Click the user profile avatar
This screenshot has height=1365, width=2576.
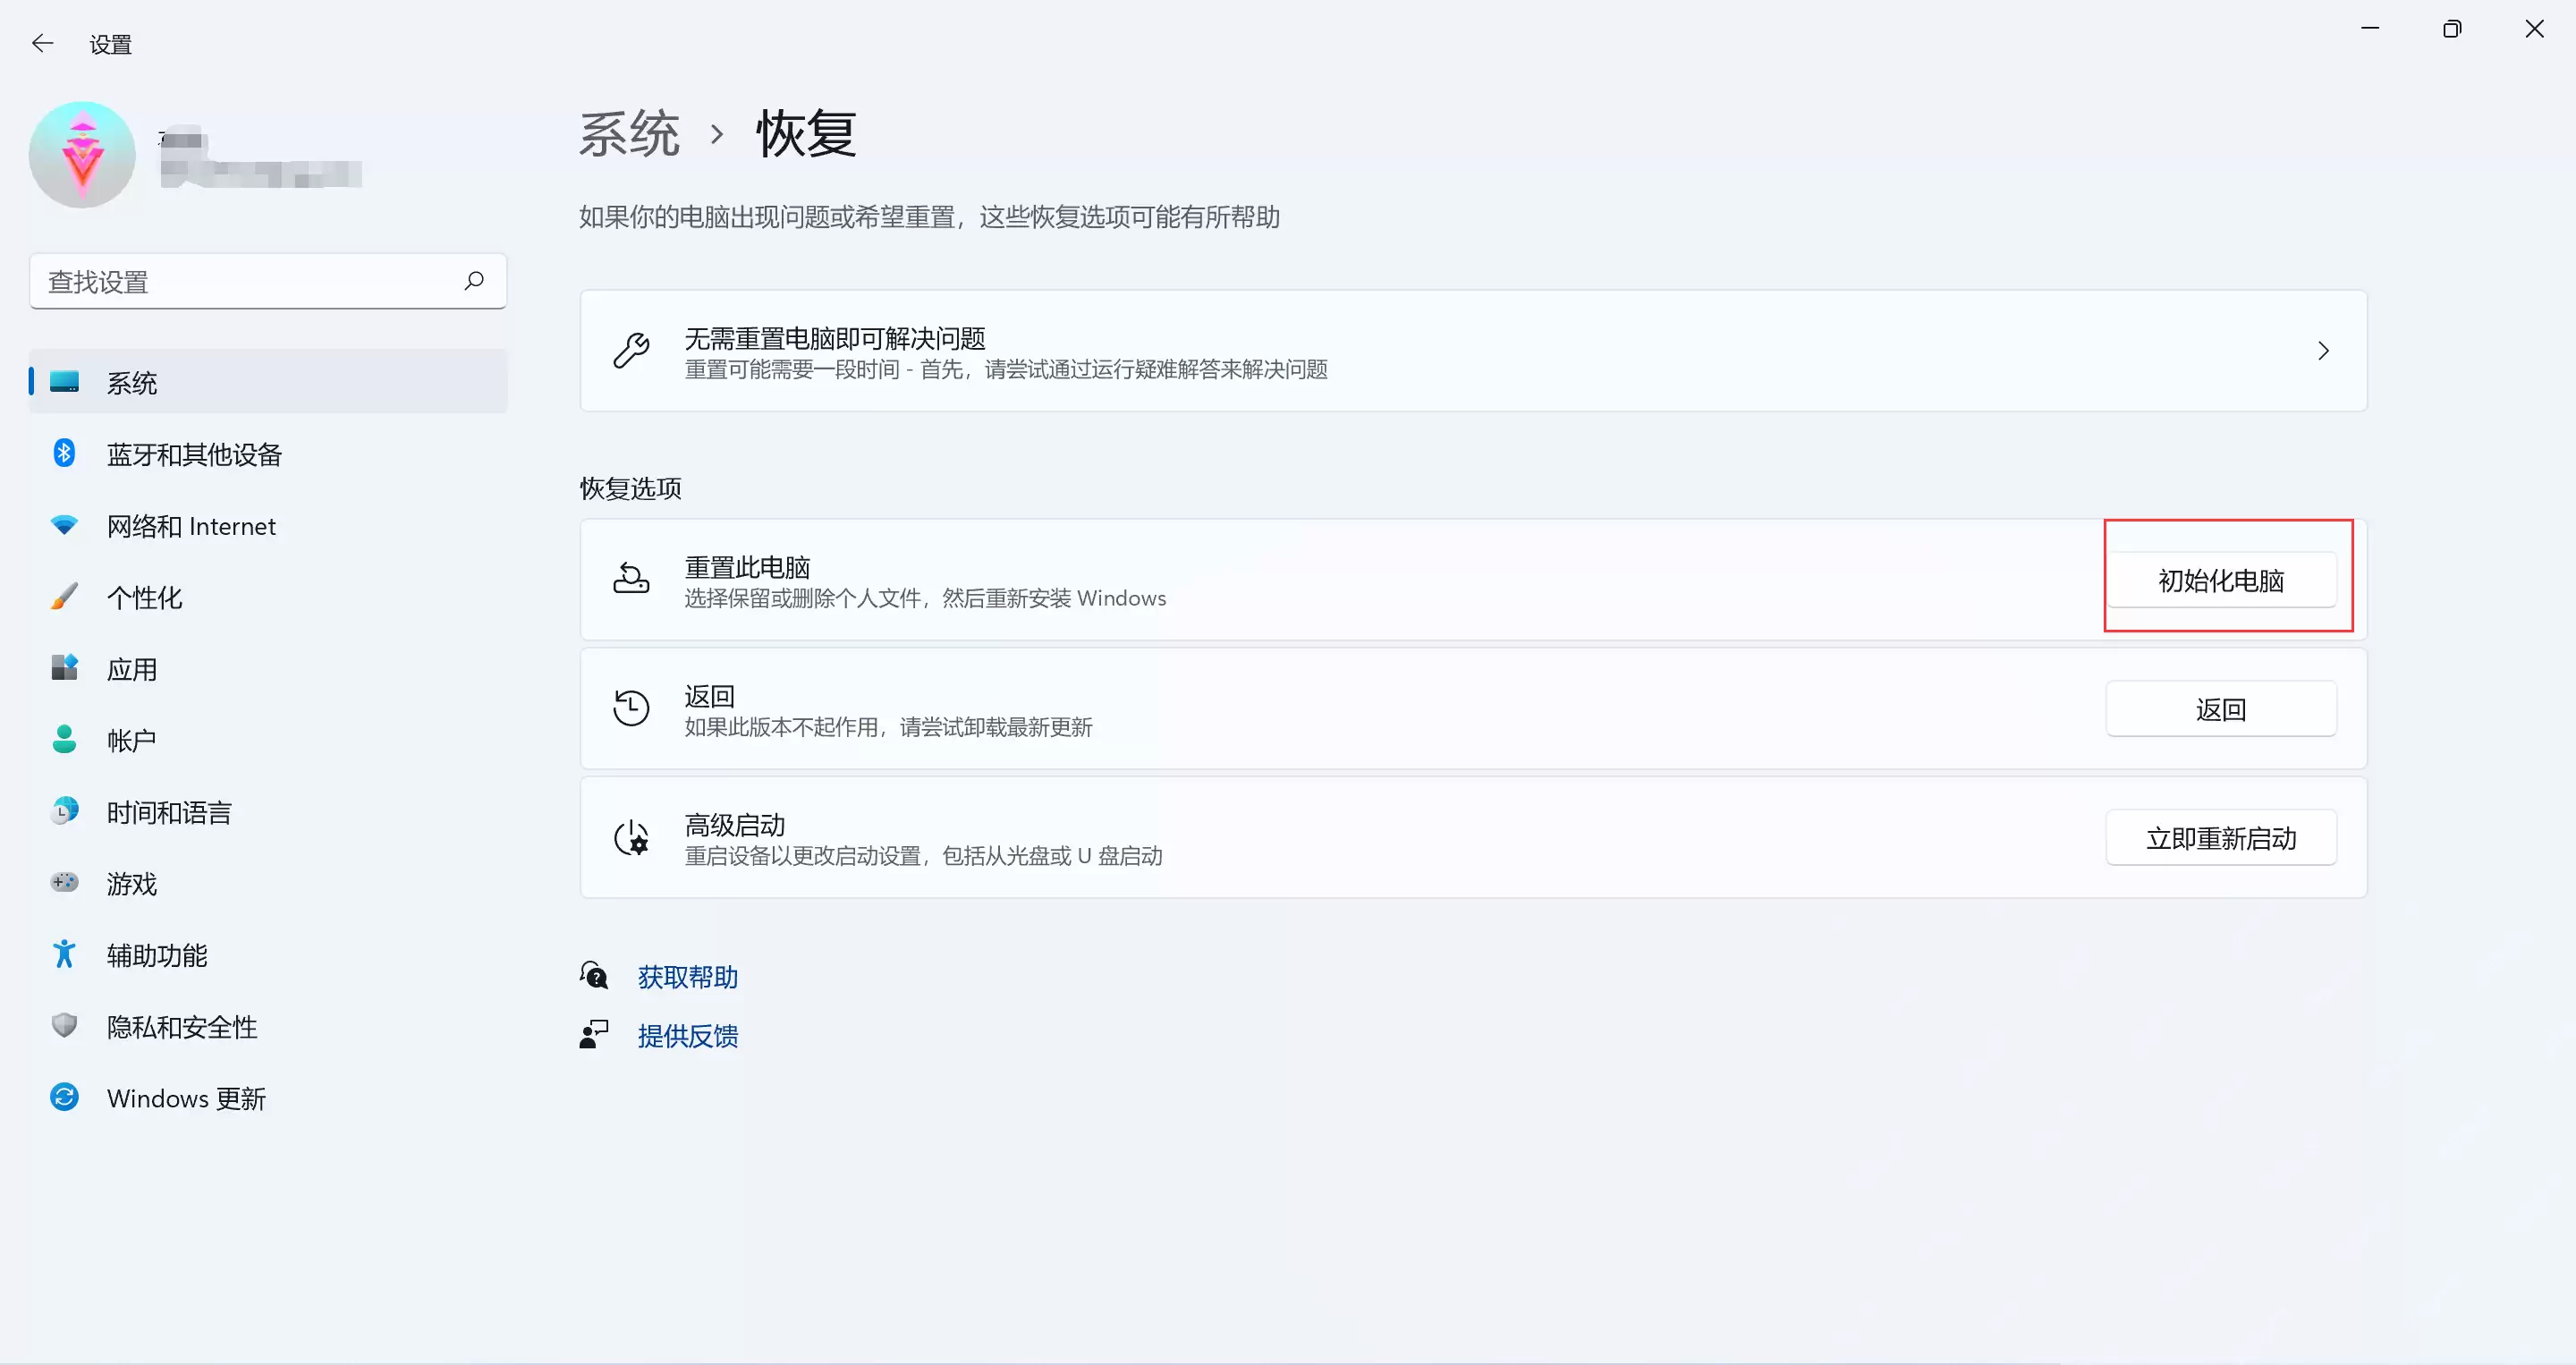coord(82,154)
